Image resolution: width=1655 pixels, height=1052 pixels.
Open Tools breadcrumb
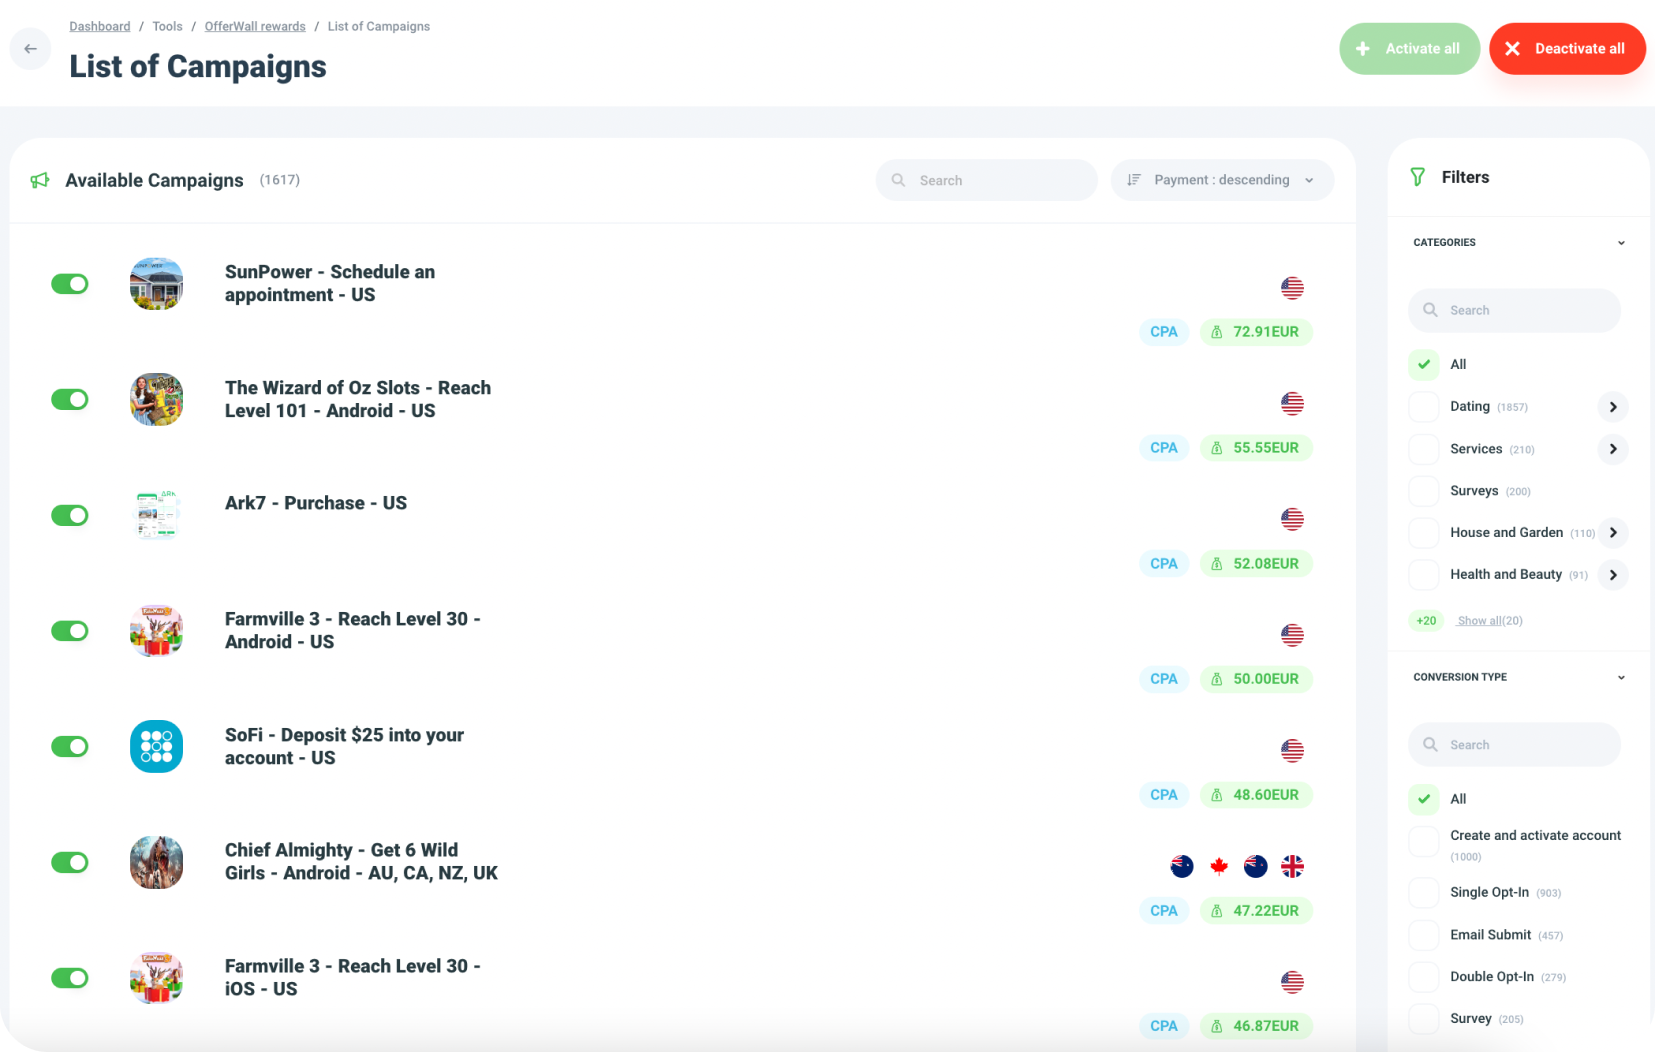click(x=167, y=26)
